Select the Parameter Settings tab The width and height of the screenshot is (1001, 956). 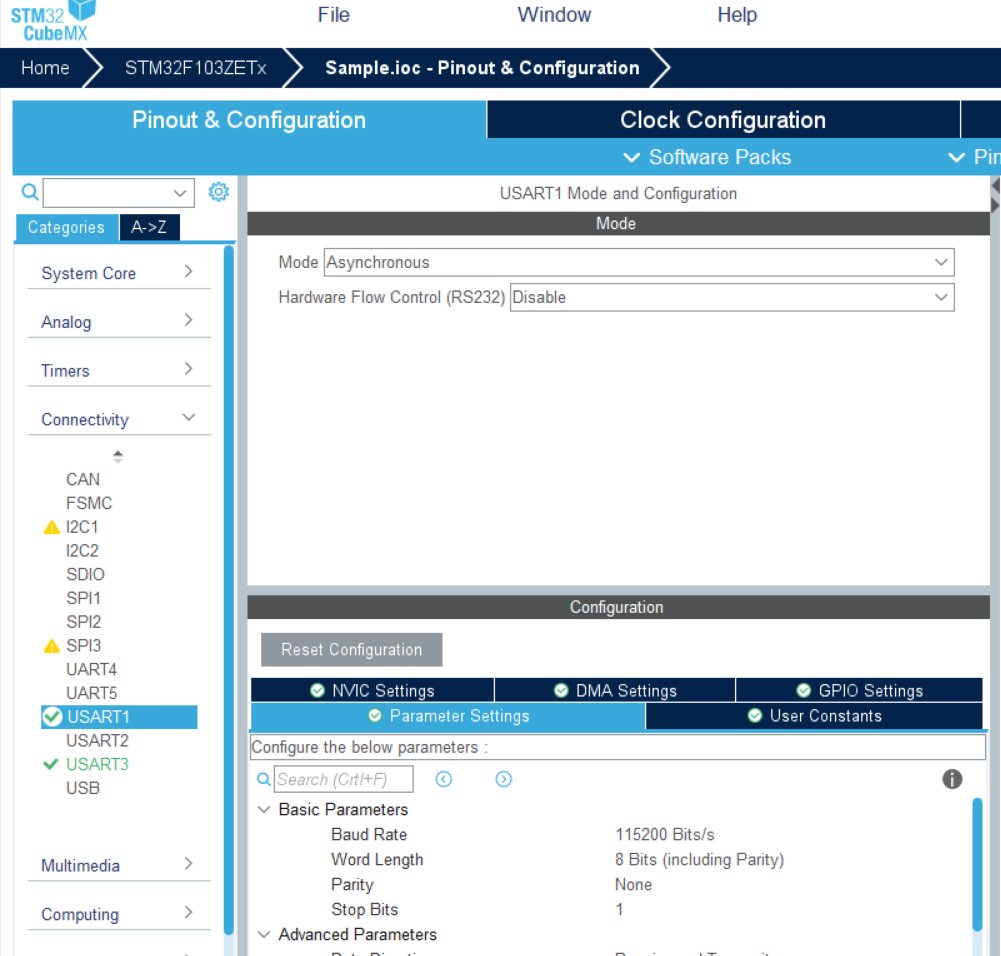(x=448, y=716)
